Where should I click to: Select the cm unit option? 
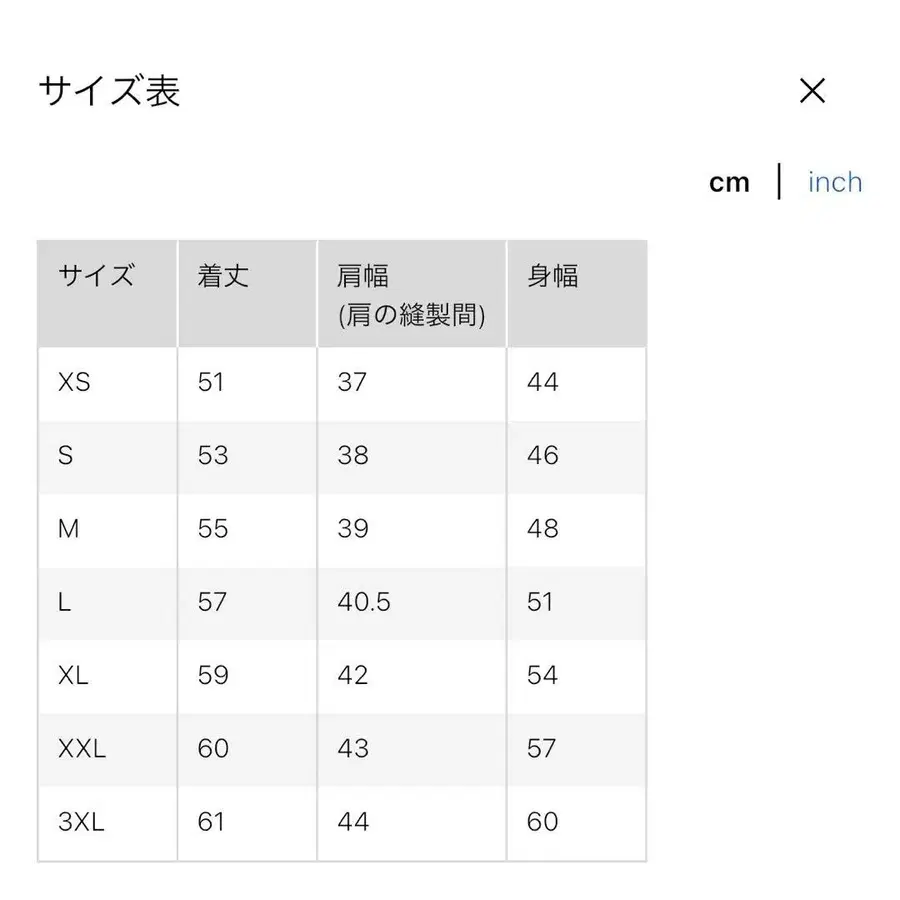(729, 181)
